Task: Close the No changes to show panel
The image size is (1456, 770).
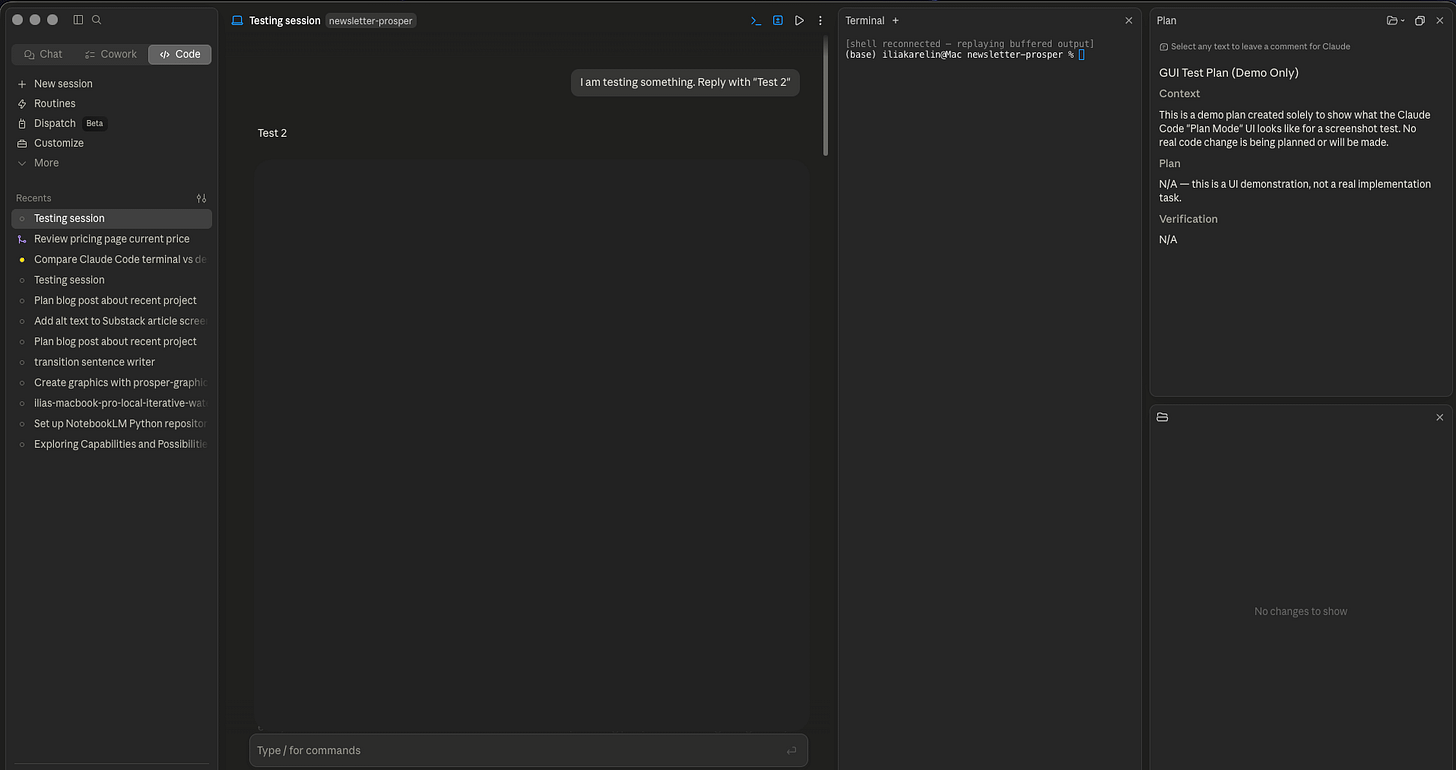Action: coord(1440,417)
